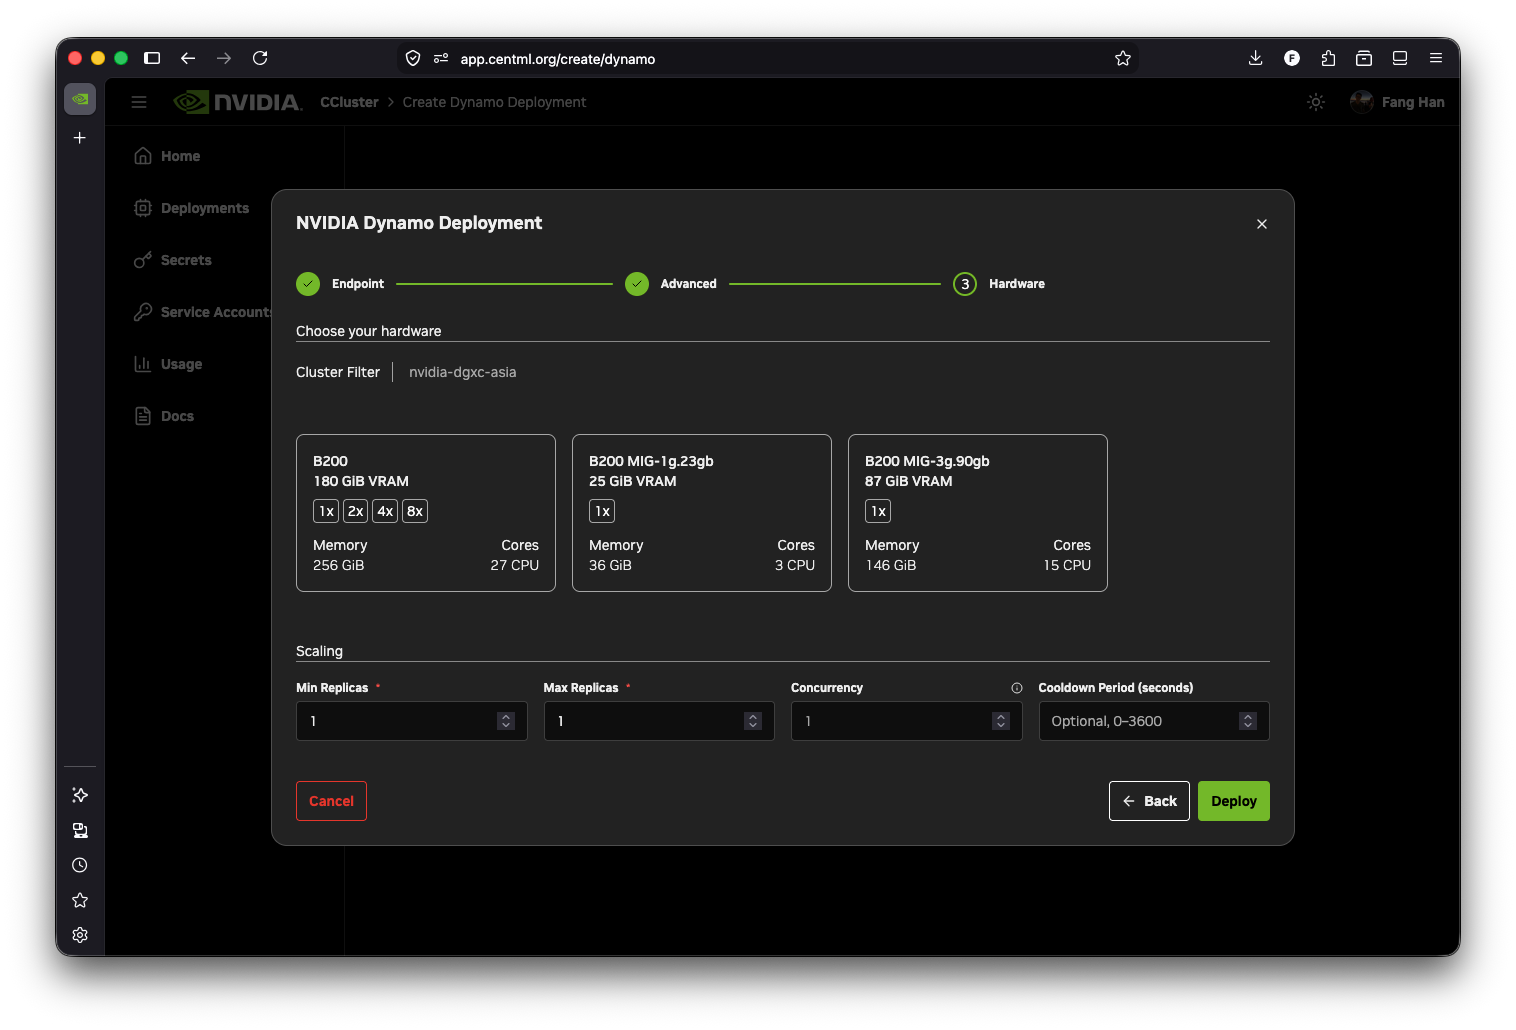Open browser sidebar settings gear
Viewport: 1516px width, 1030px height.
pos(80,935)
